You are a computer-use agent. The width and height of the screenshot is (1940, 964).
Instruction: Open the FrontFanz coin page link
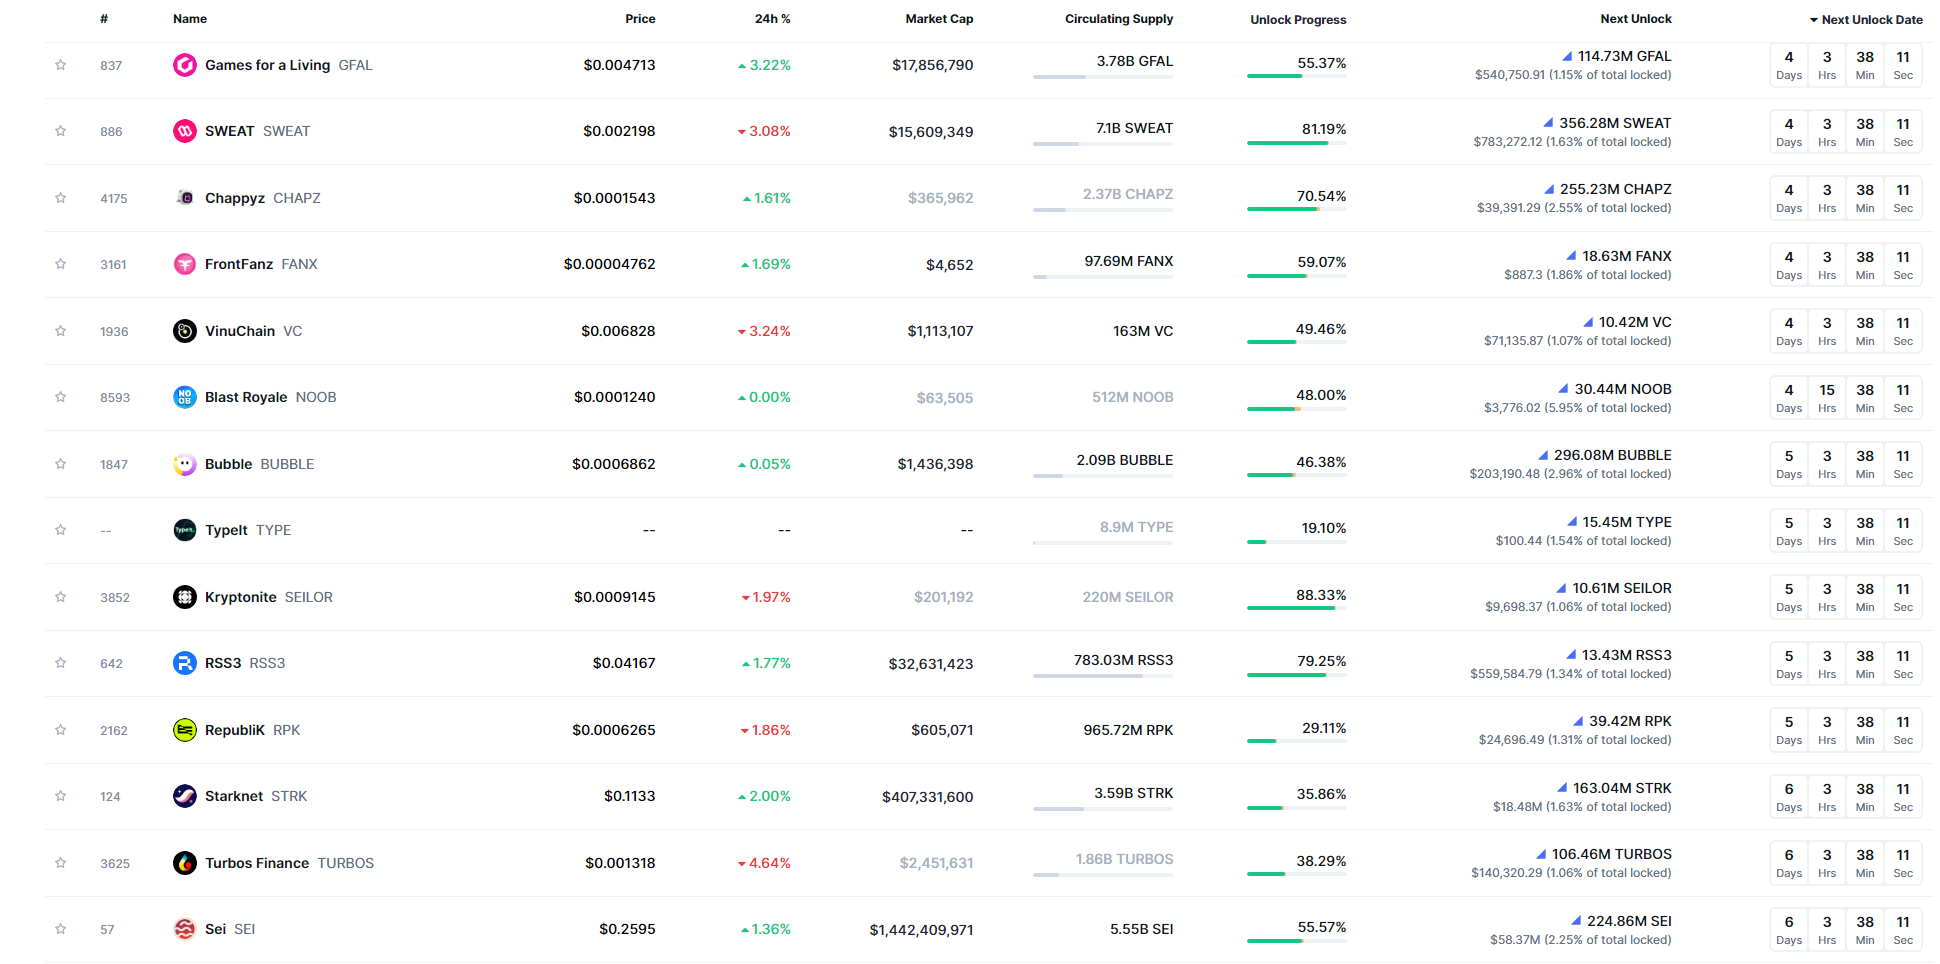(239, 264)
